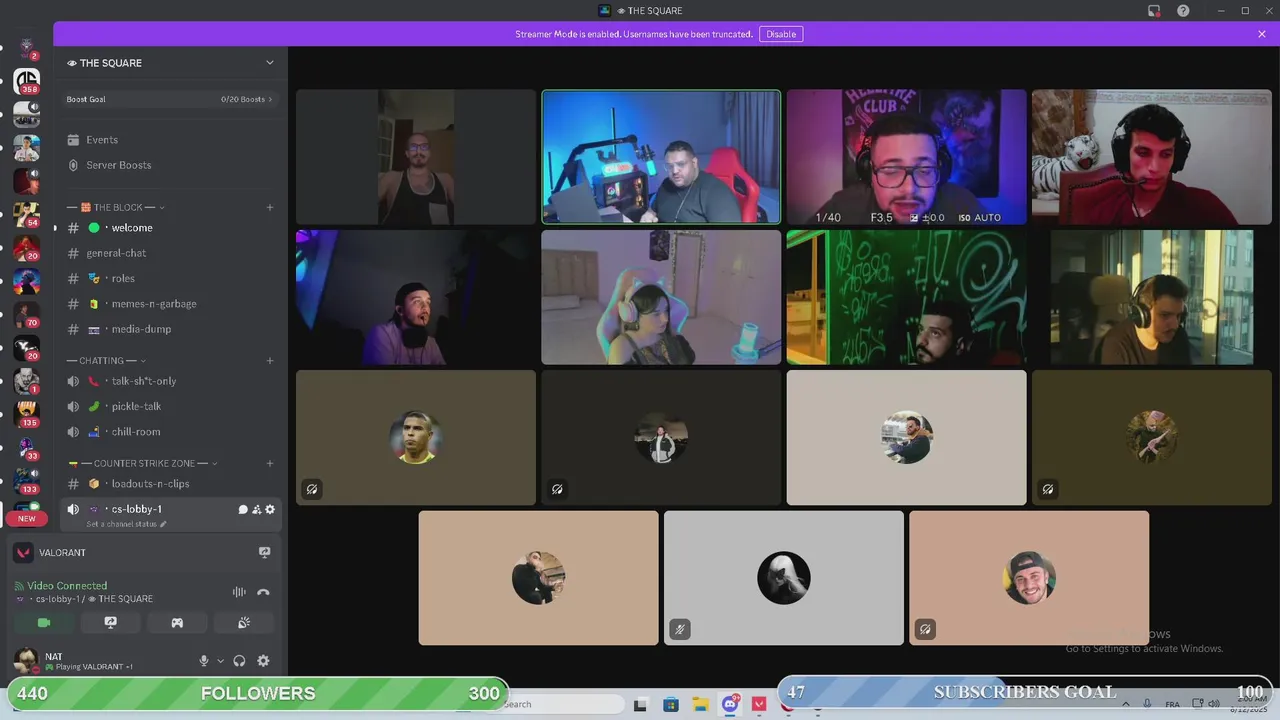Open the Discord help icon in title bar
The width and height of the screenshot is (1280, 720).
pos(1183,11)
